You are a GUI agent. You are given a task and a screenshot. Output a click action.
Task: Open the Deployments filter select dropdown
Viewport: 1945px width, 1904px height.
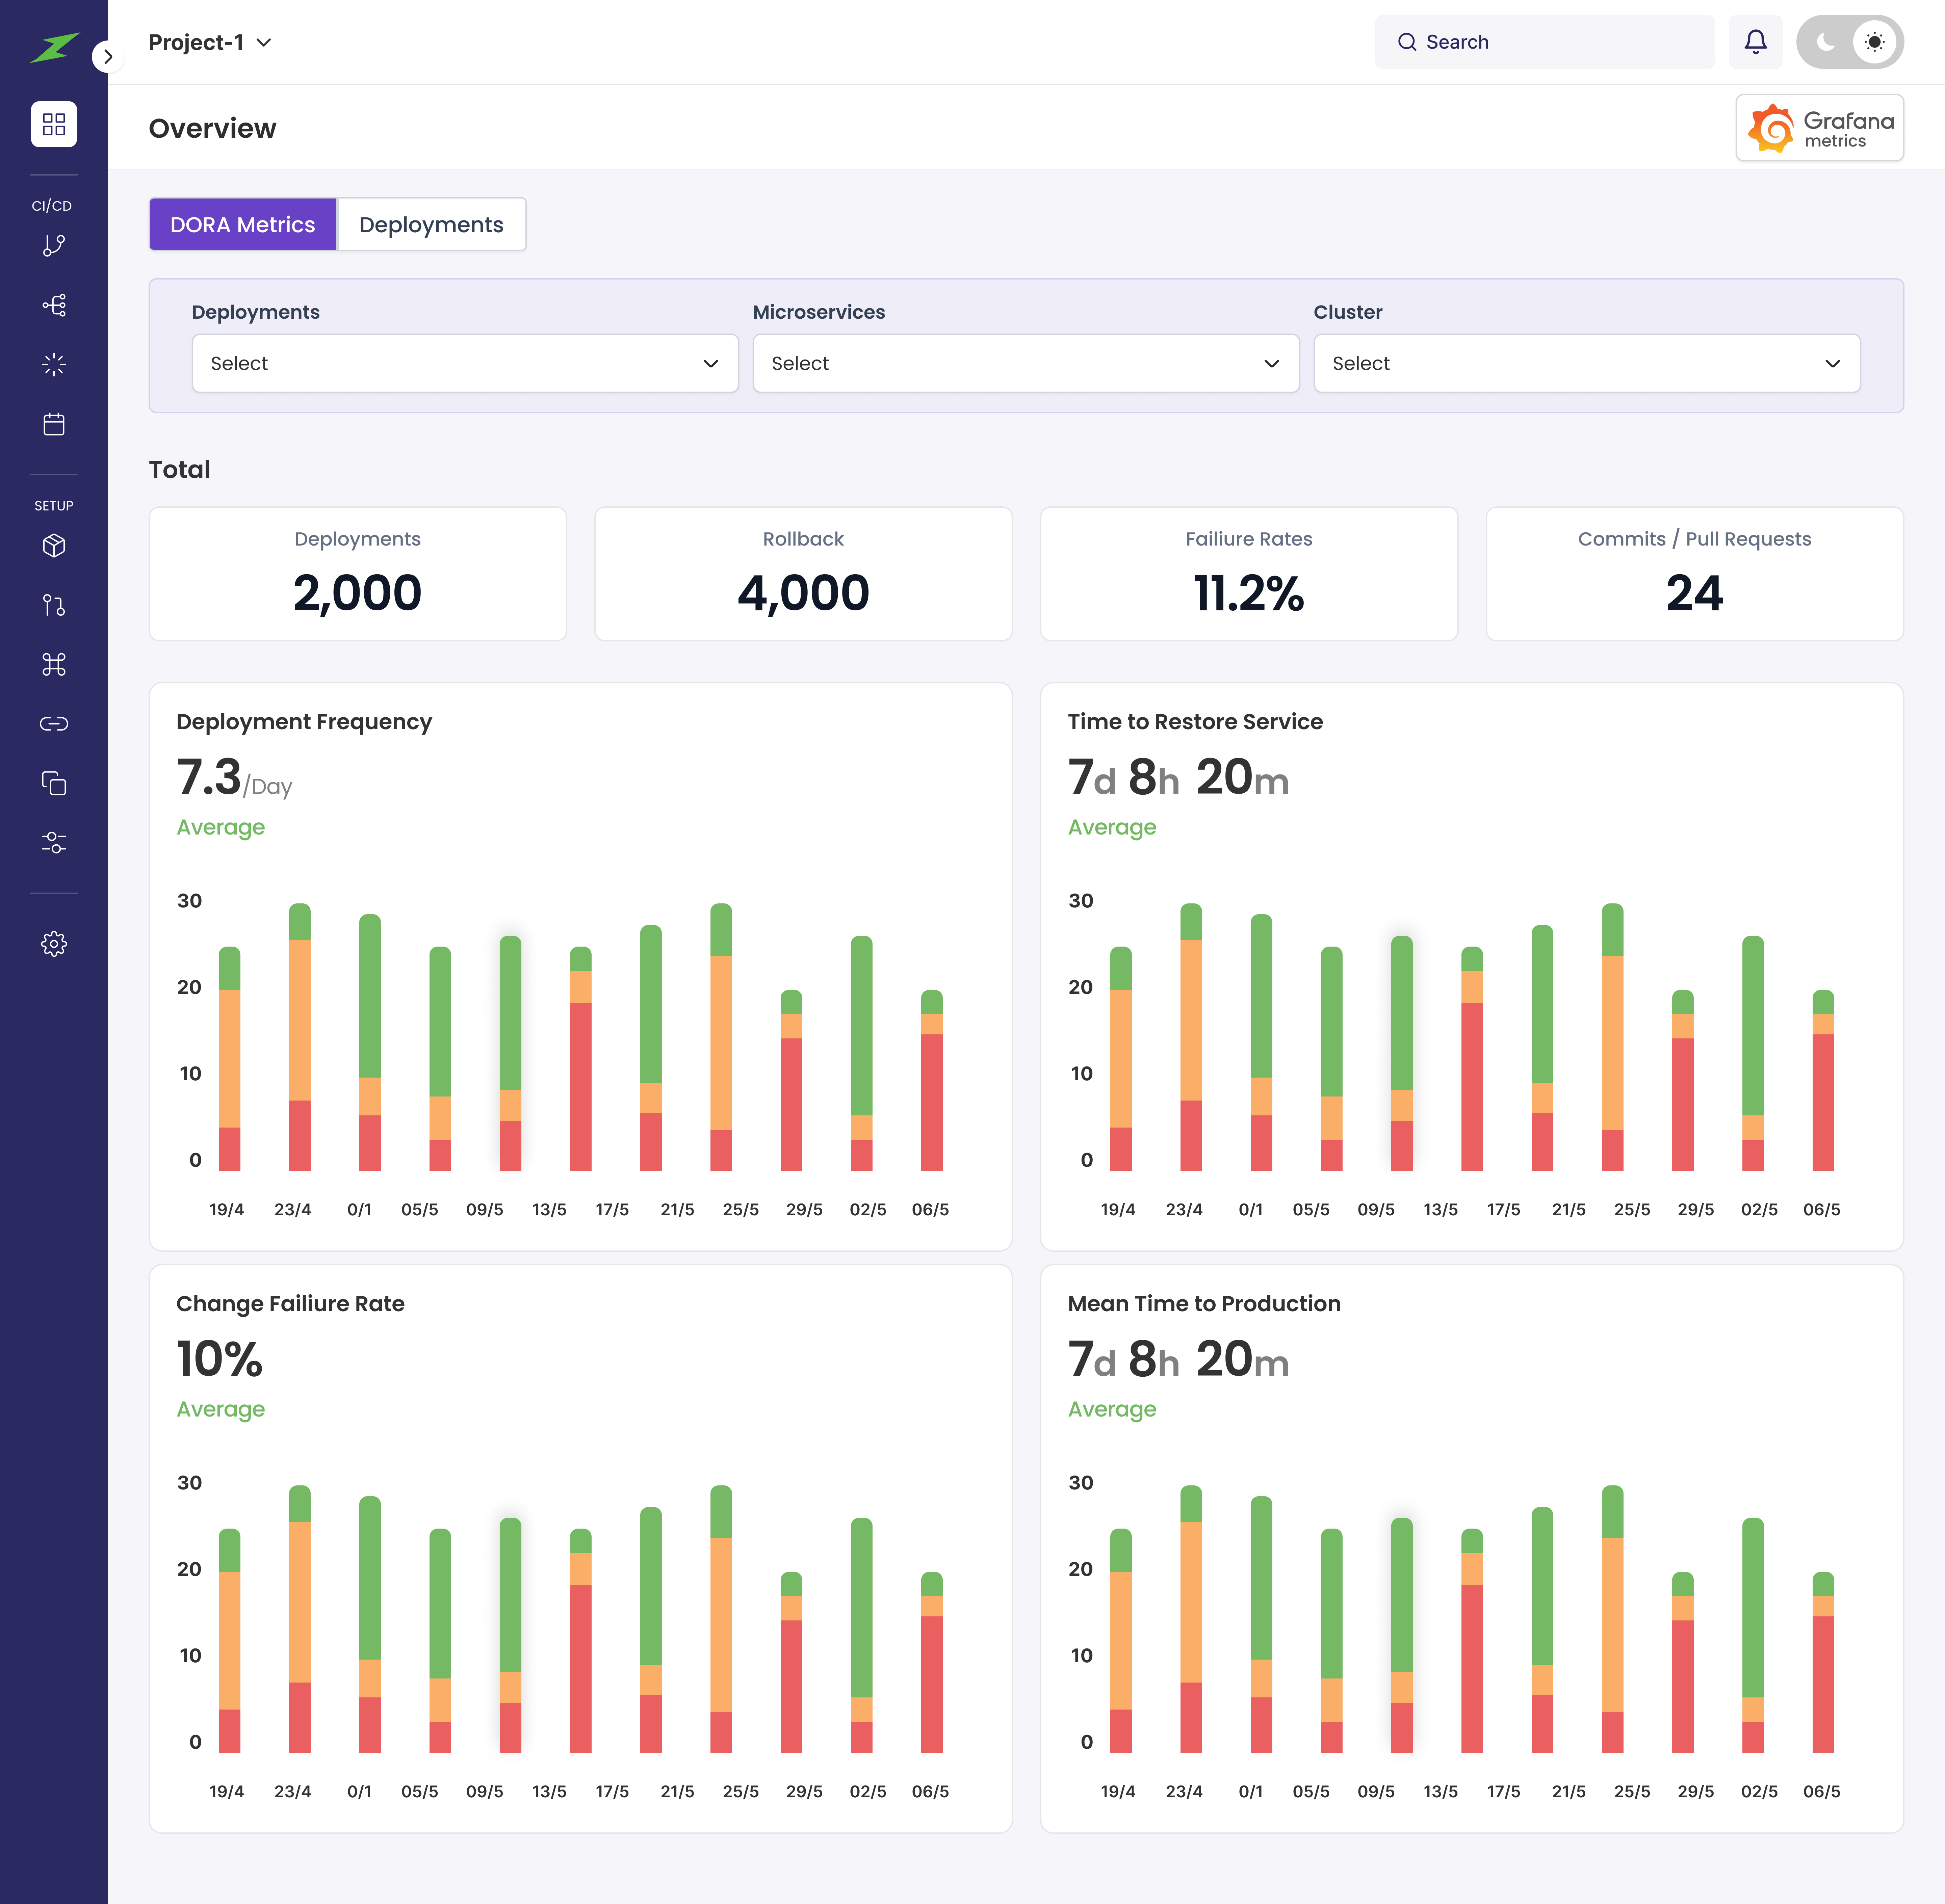click(465, 363)
